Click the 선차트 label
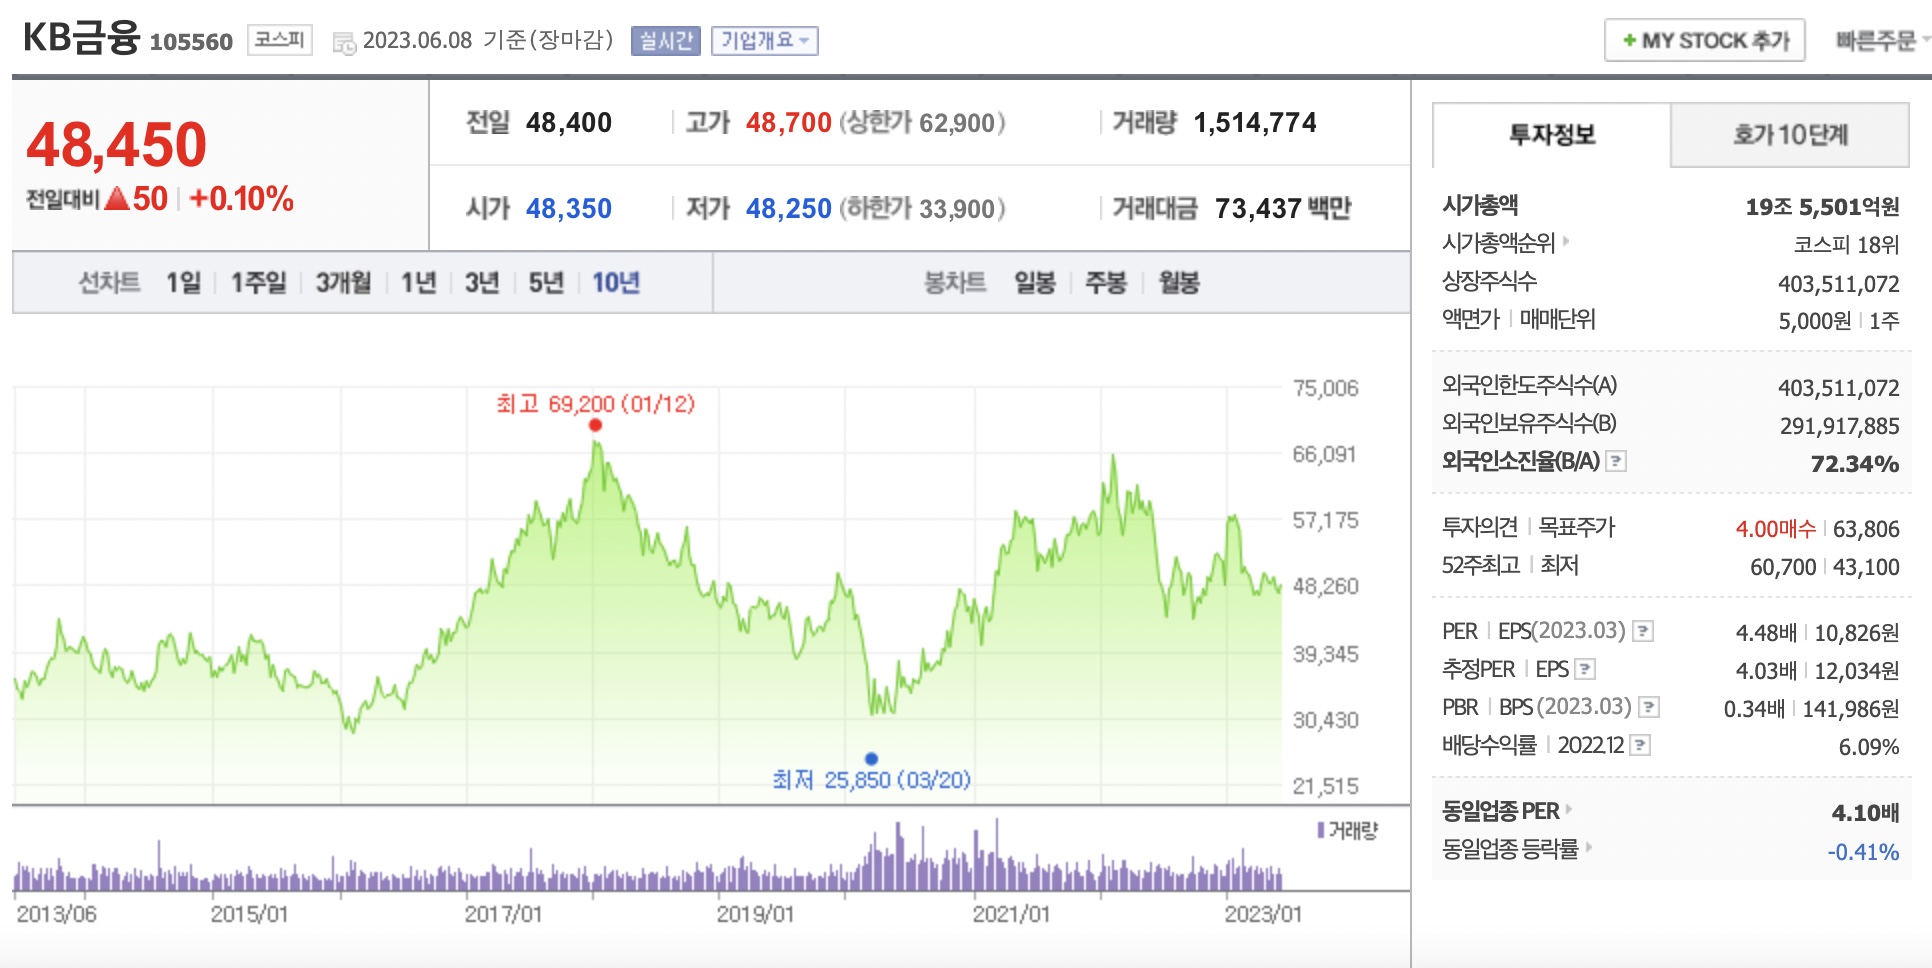 tap(109, 283)
